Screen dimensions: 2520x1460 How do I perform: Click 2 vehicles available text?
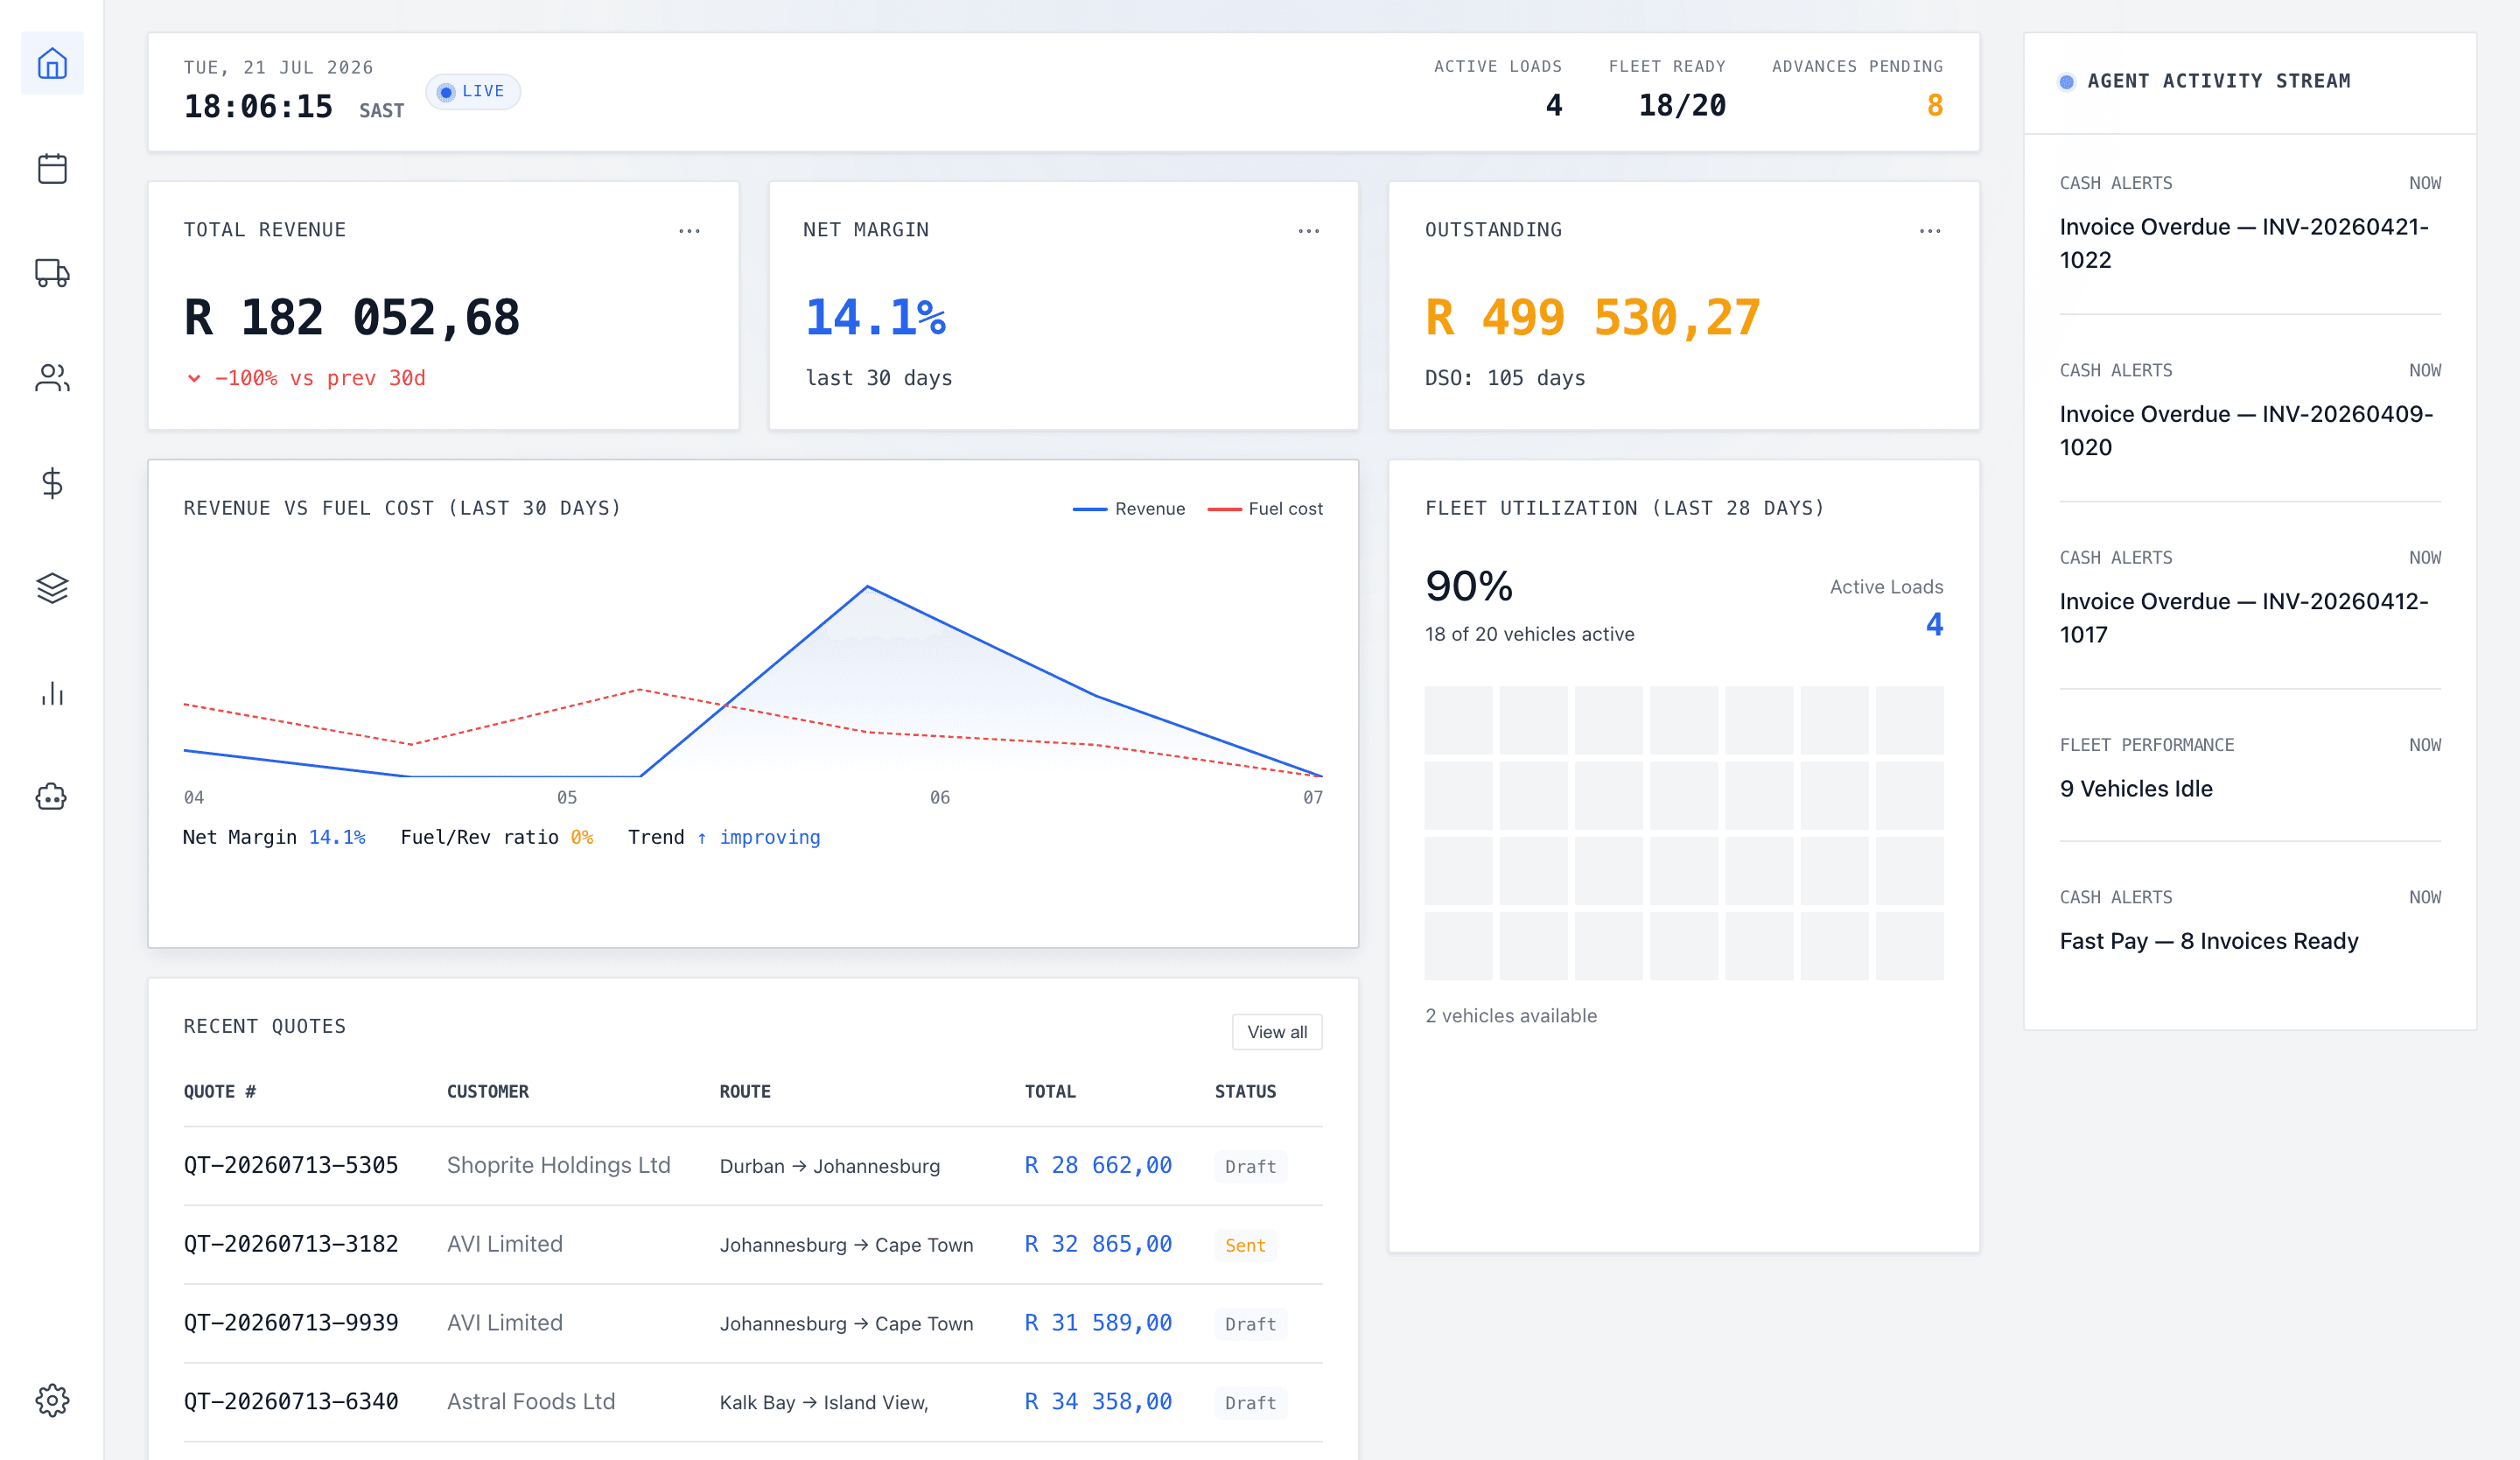coord(1511,1016)
